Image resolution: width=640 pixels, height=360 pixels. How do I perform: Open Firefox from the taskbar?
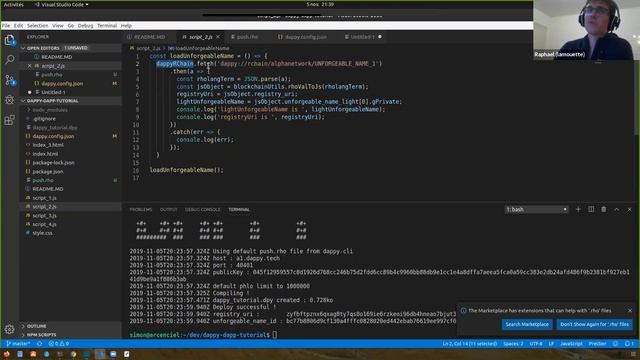pyautogui.click(x=6, y=354)
